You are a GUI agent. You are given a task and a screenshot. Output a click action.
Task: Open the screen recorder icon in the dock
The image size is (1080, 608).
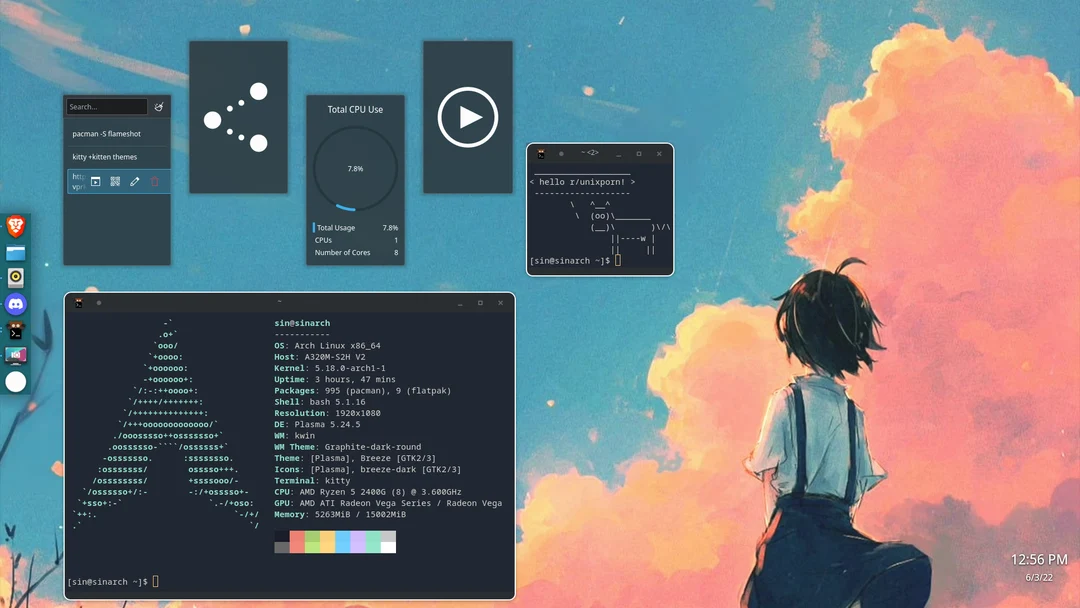pos(15,352)
